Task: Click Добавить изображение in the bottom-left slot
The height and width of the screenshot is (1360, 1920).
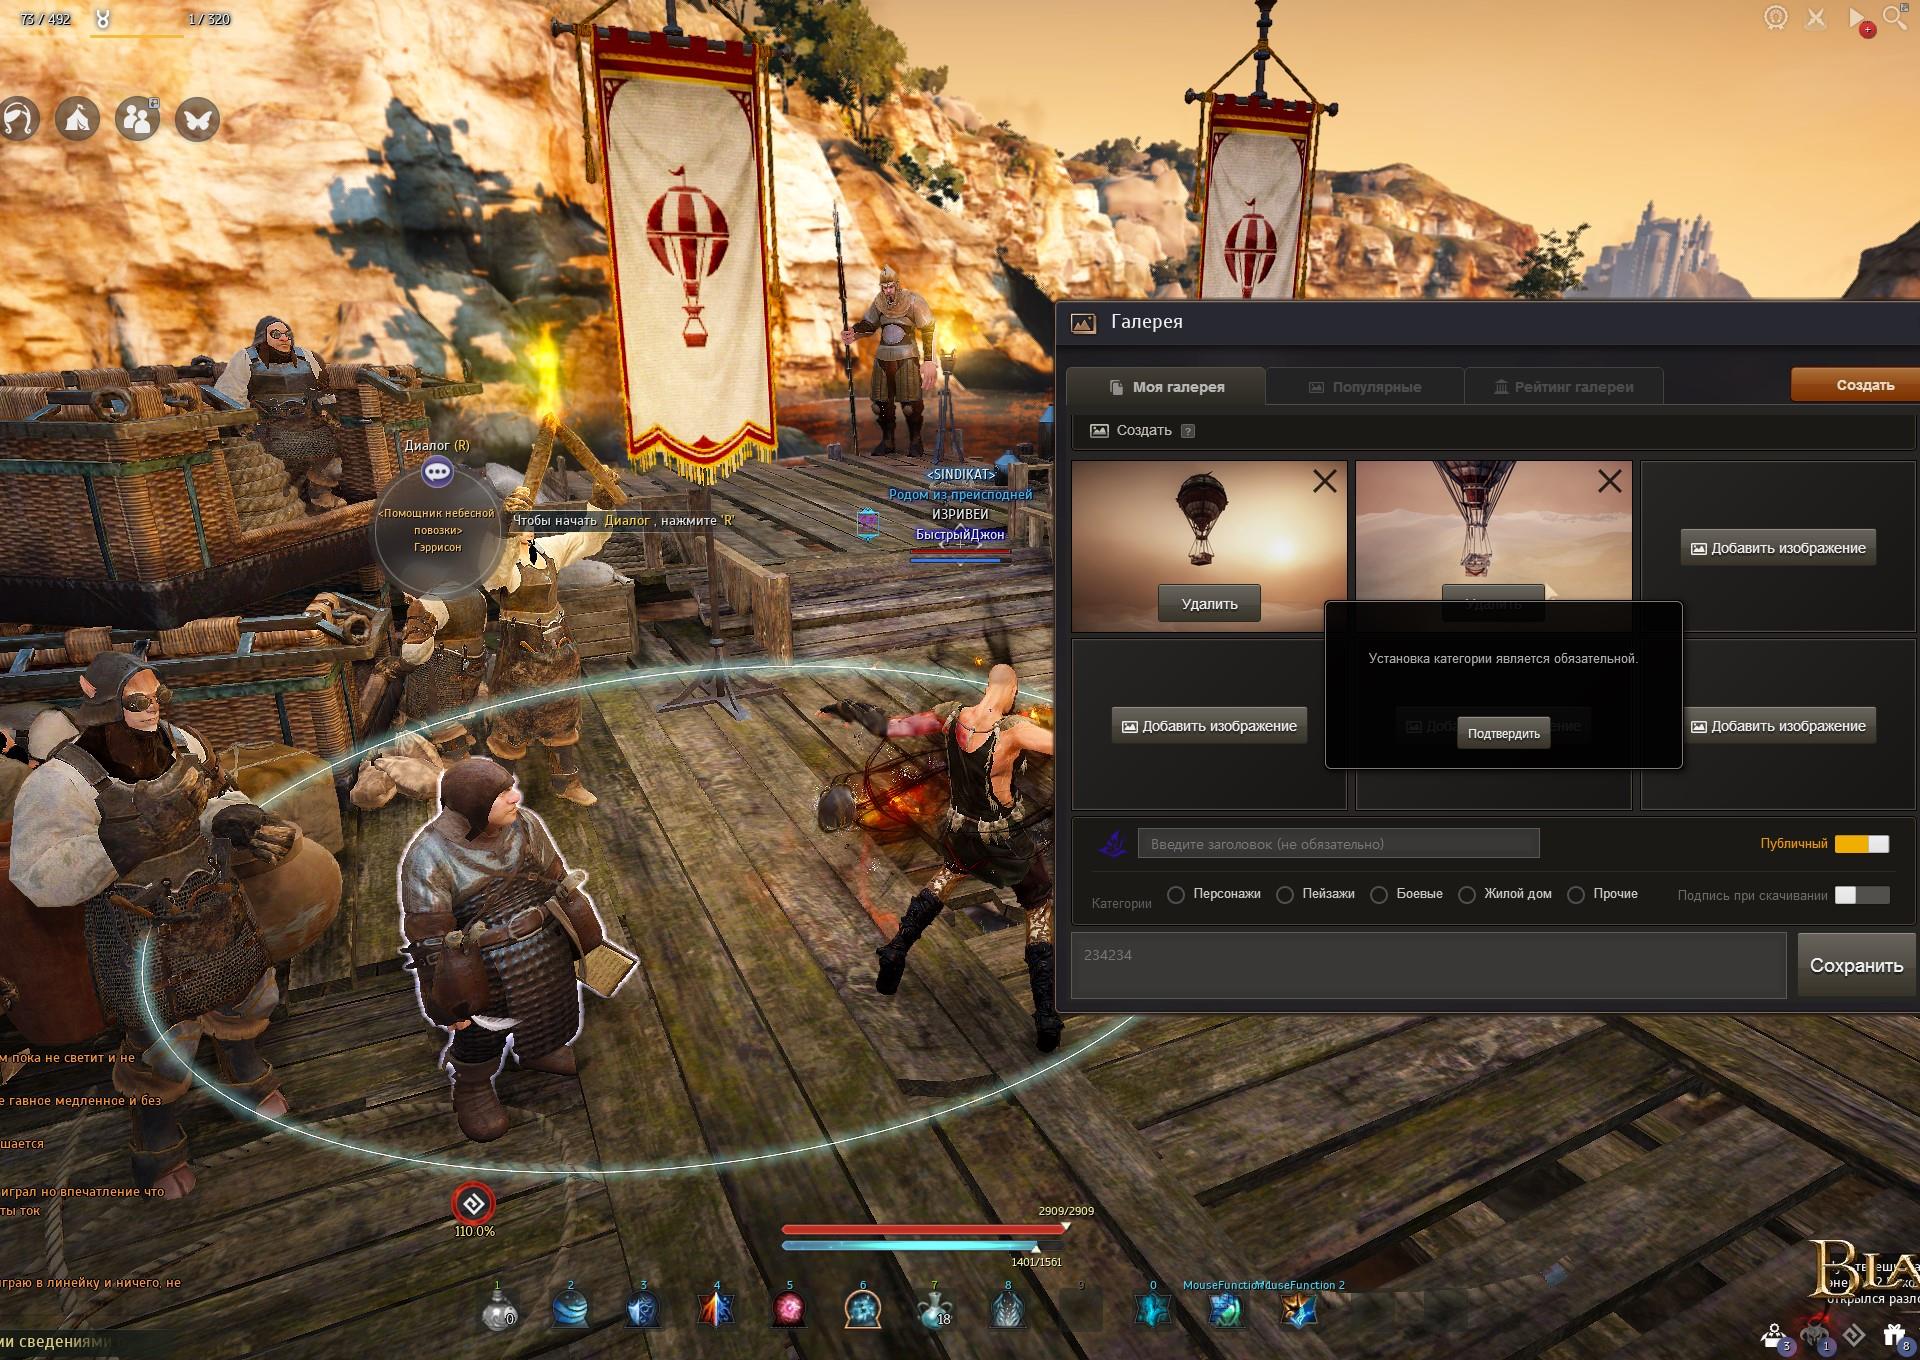Action: coord(1209,726)
